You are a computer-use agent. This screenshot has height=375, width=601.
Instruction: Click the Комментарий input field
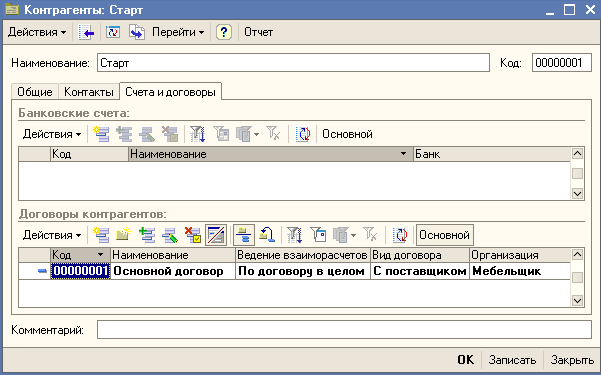pos(344,330)
